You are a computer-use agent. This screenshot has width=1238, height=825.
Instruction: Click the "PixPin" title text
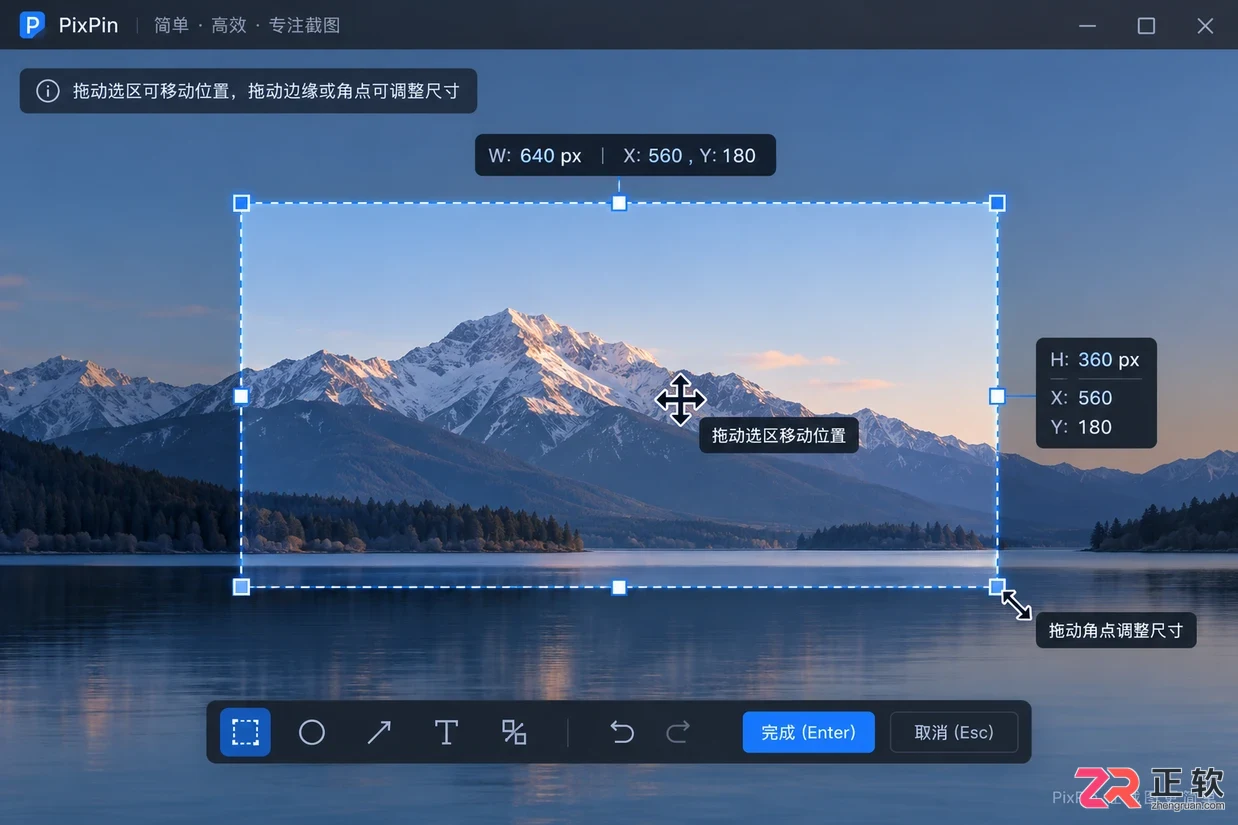click(88, 25)
